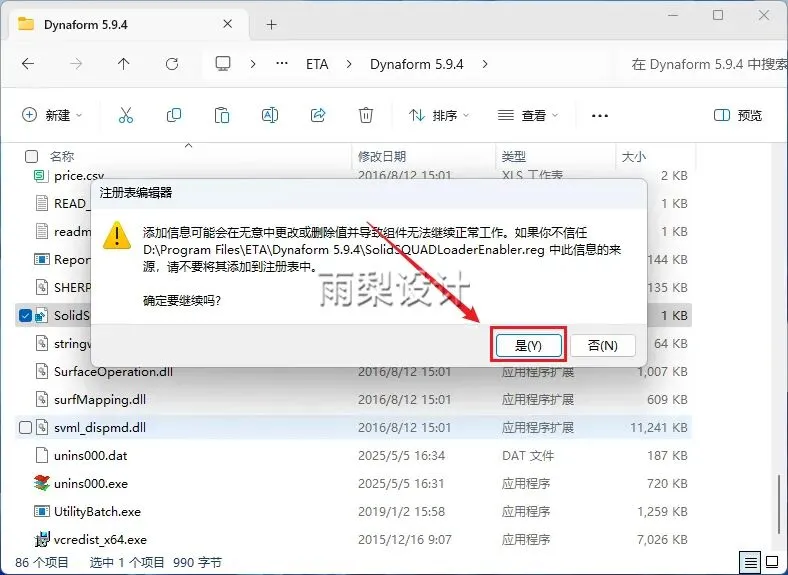
Task: Open the 新建 dropdown menu
Action: point(52,115)
